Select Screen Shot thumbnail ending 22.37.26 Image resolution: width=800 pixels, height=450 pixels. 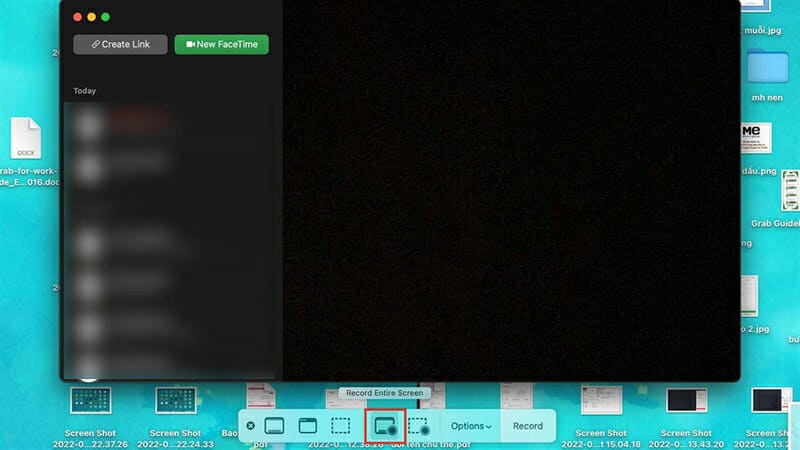90,400
